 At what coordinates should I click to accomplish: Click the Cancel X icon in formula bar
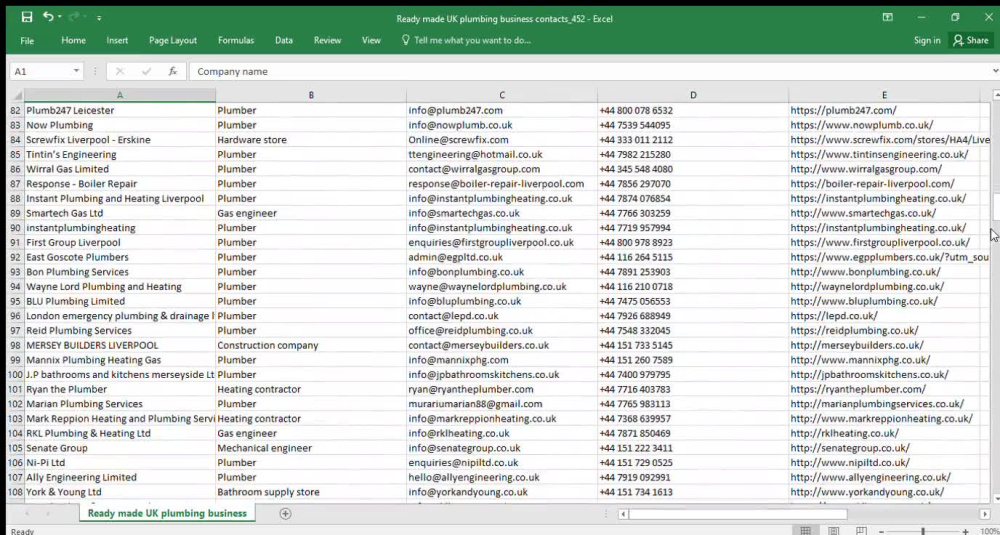[x=120, y=71]
